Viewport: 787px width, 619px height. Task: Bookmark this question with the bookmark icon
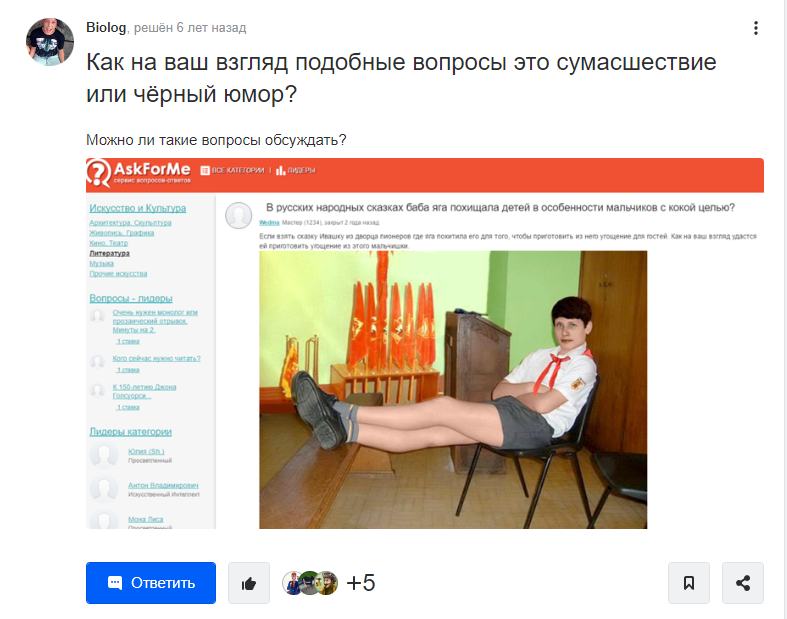[x=689, y=583]
